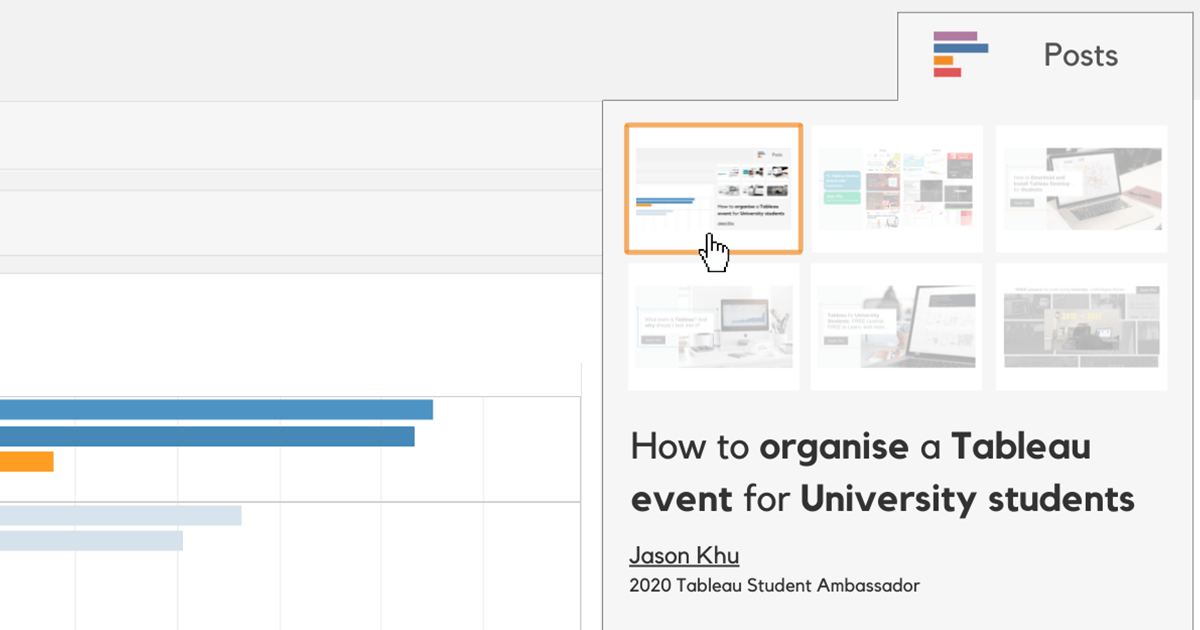Click the purple bar in Posts logo

[x=955, y=36]
